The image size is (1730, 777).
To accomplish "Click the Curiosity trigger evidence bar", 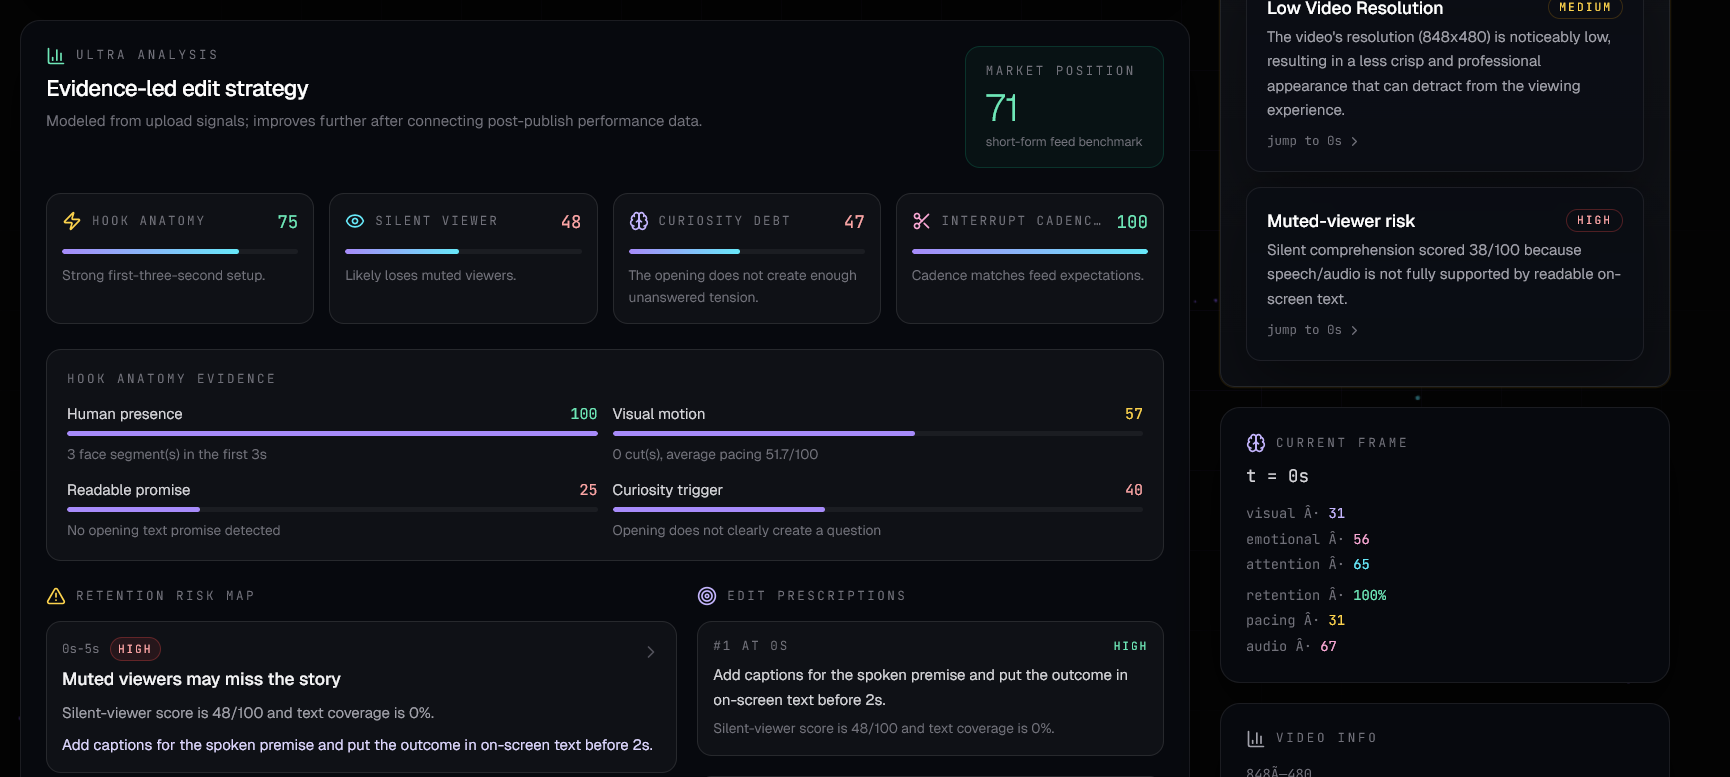I will pyautogui.click(x=878, y=509).
